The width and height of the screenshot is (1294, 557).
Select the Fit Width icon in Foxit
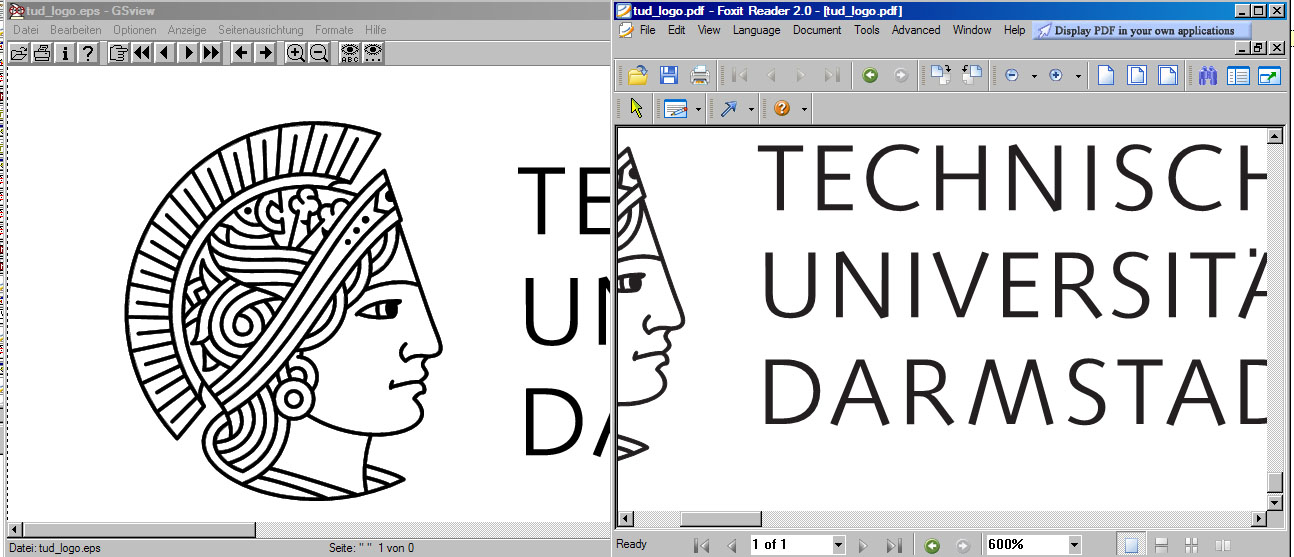click(1168, 75)
